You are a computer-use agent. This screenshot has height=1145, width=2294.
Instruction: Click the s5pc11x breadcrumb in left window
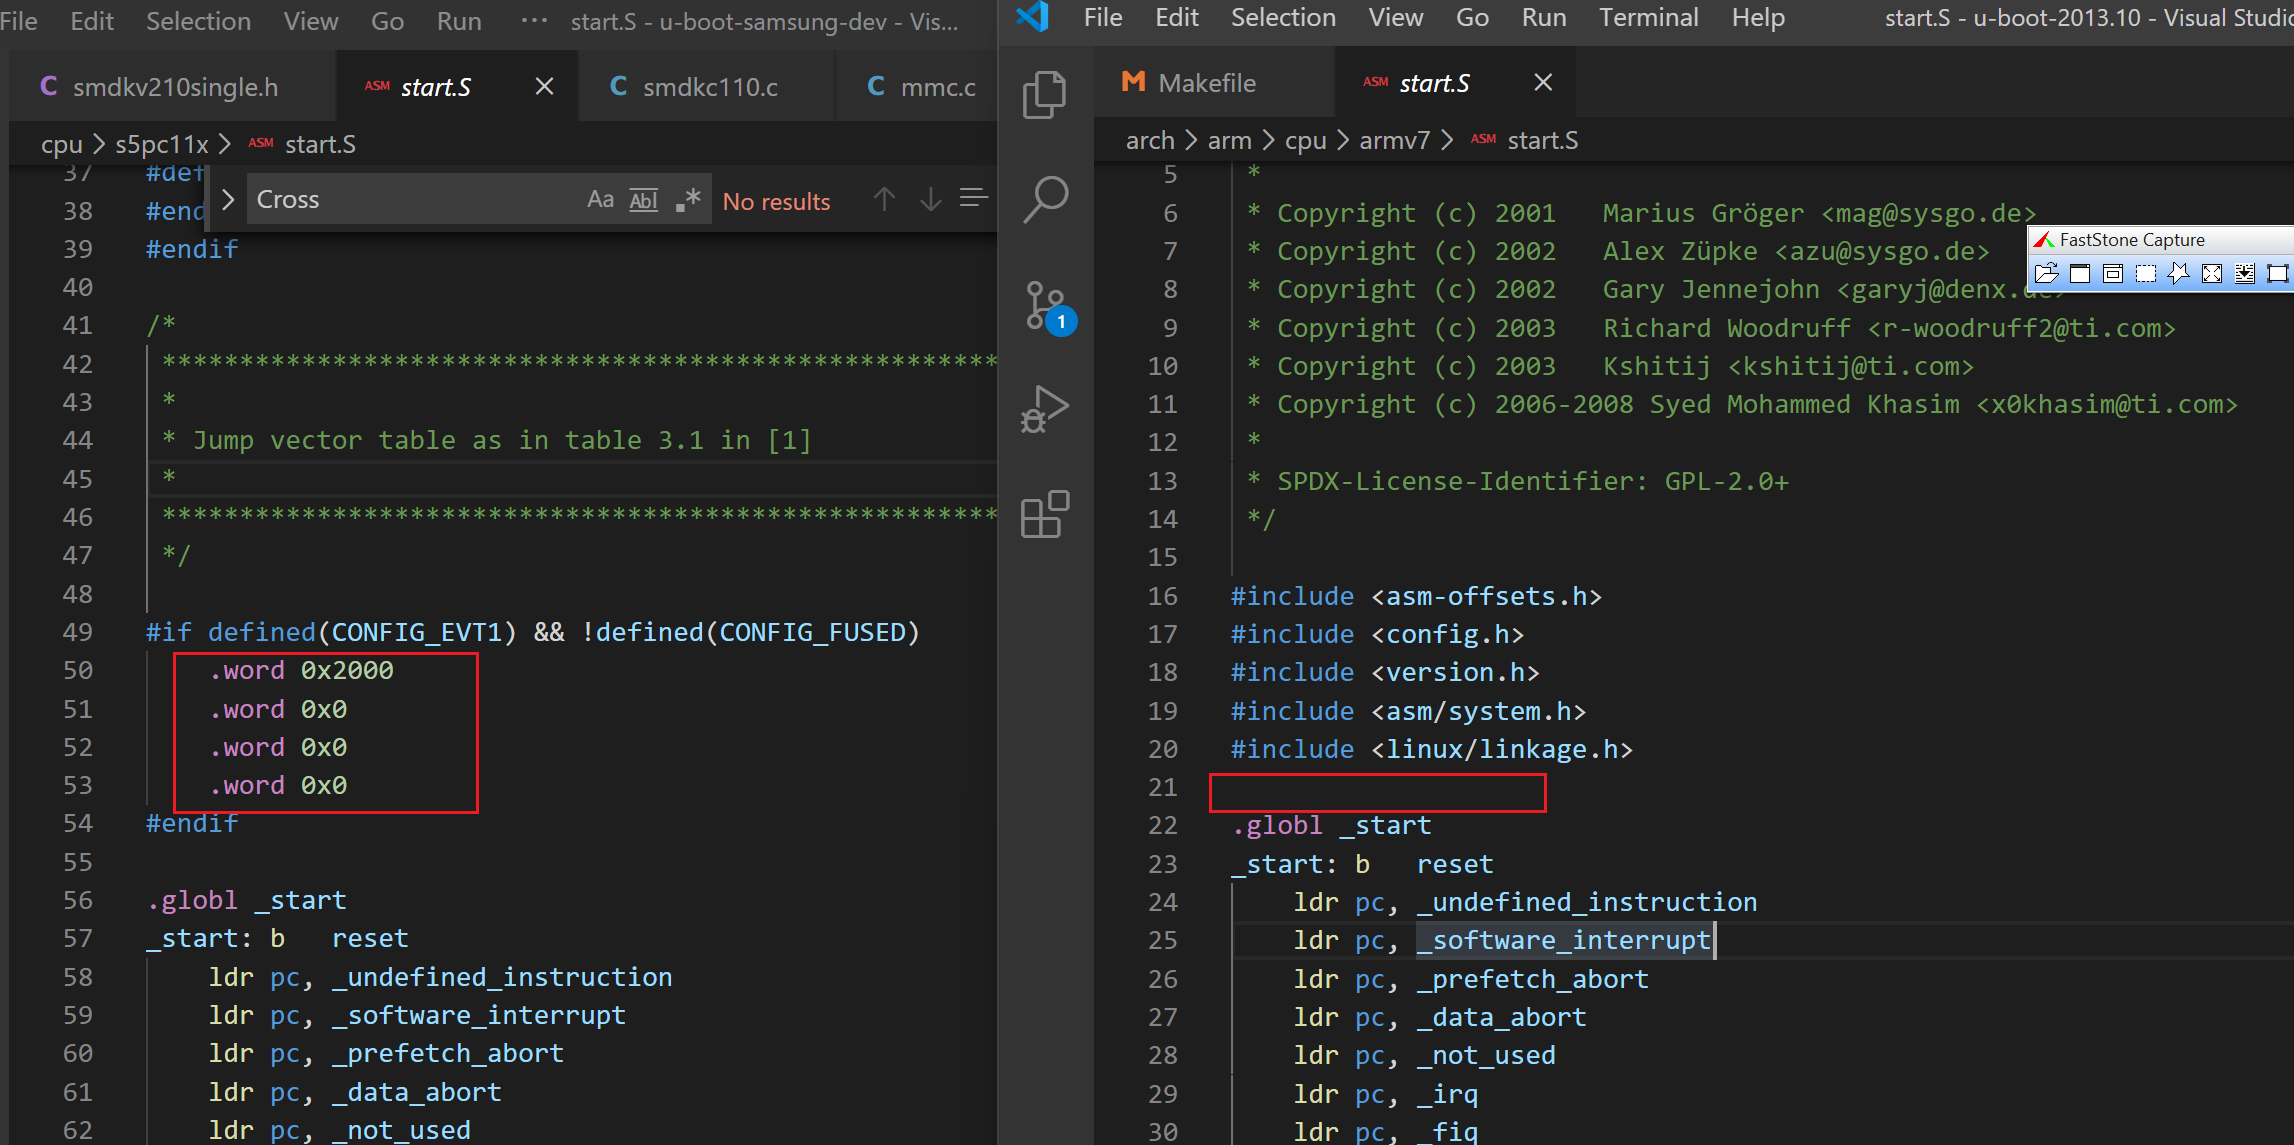pos(162,144)
